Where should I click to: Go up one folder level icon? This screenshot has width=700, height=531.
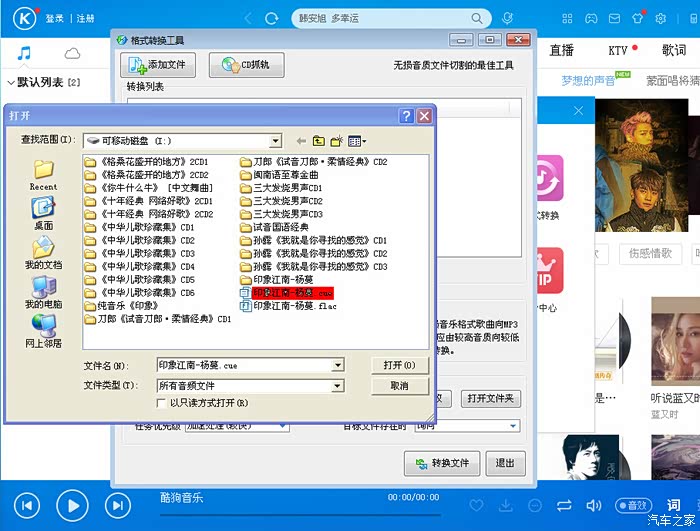[319, 141]
